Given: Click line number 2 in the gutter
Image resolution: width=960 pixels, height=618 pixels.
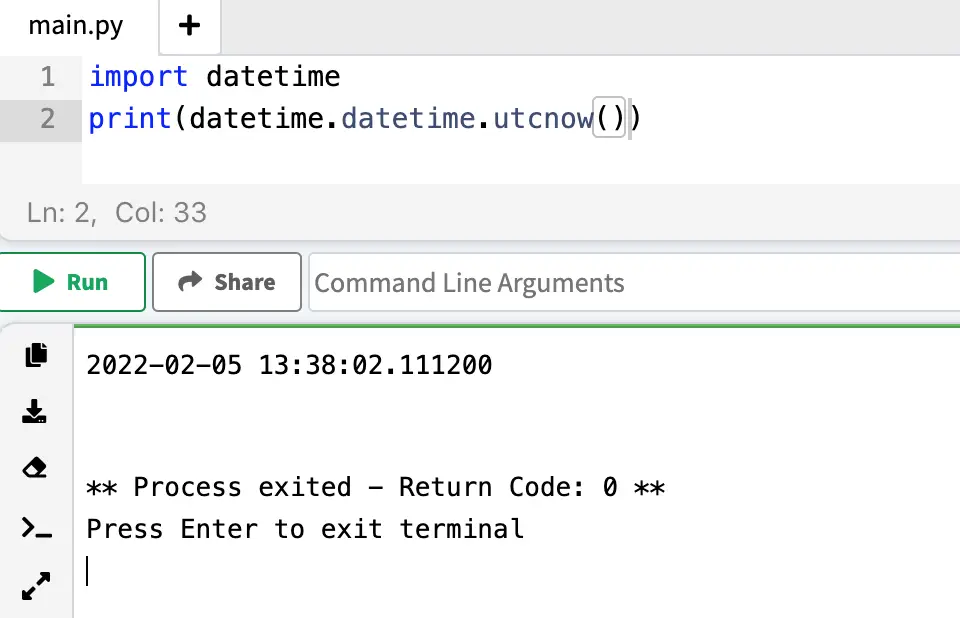Looking at the screenshot, I should (x=46, y=118).
